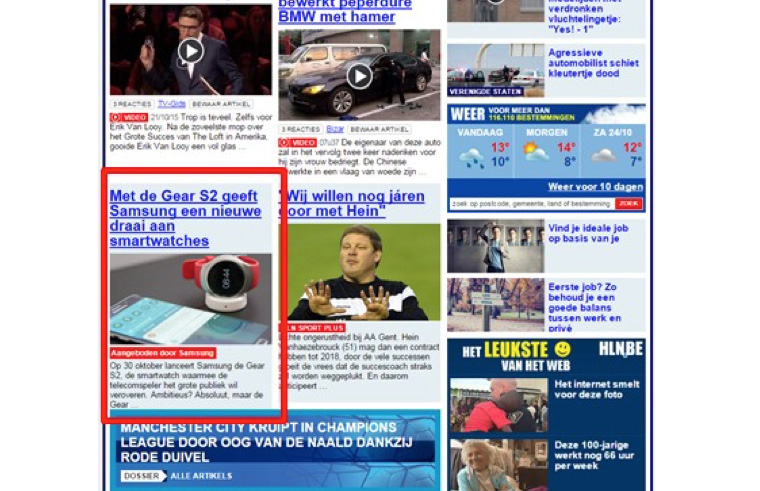Open reacties under the BMW video
This screenshot has width=760, height=491.
301,129
